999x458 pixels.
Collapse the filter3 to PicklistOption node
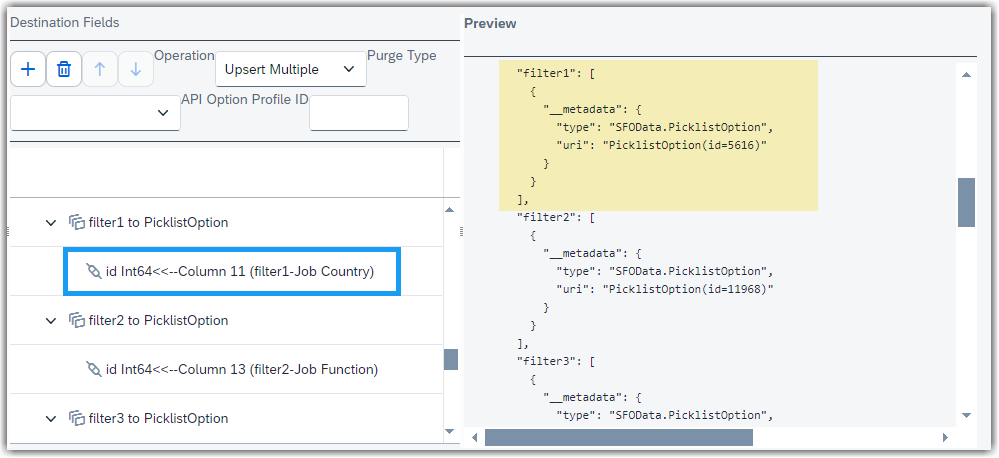[x=51, y=419]
